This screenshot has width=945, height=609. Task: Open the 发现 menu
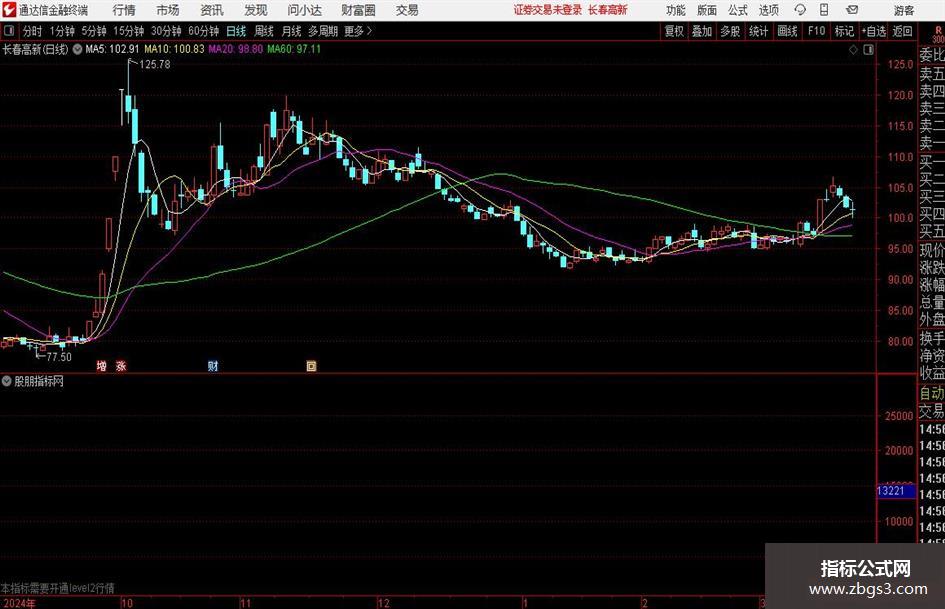(256, 10)
